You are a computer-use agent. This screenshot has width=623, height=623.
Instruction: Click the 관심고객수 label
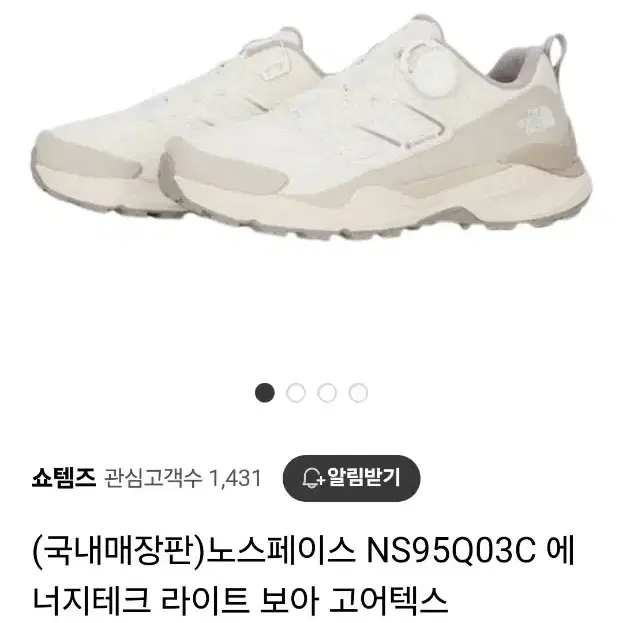pos(153,478)
